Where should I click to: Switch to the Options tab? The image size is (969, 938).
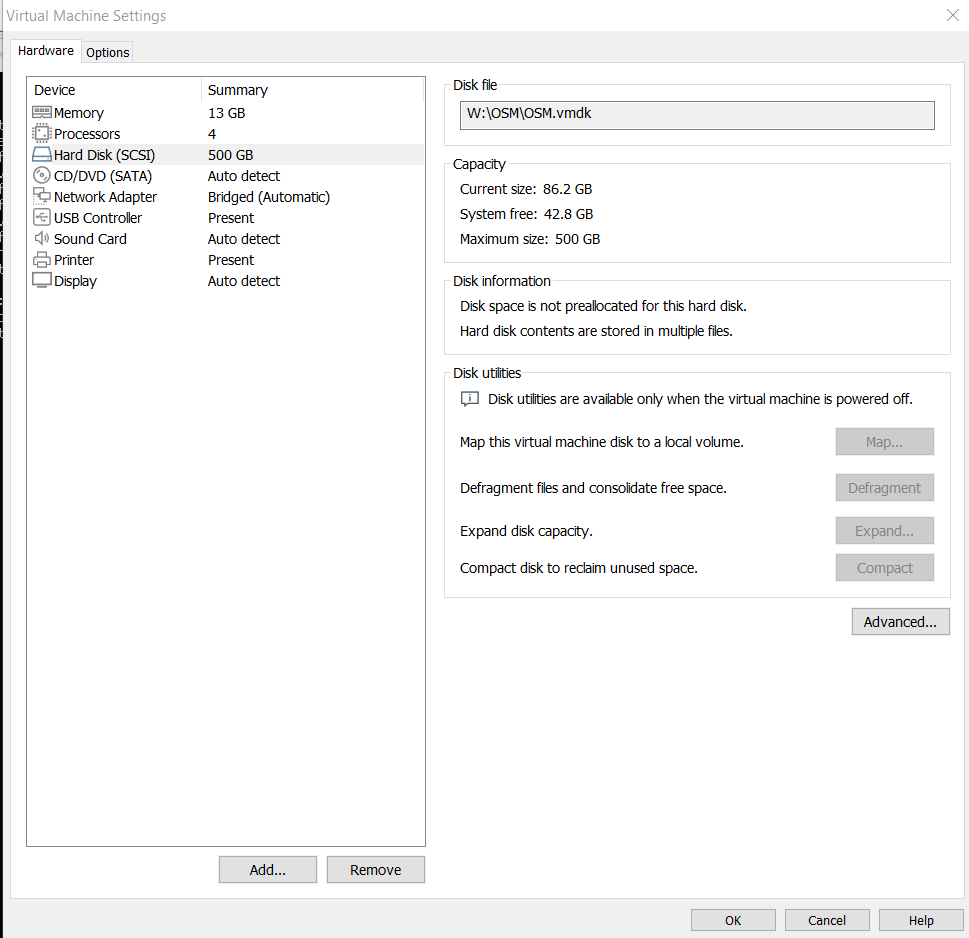pyautogui.click(x=108, y=53)
